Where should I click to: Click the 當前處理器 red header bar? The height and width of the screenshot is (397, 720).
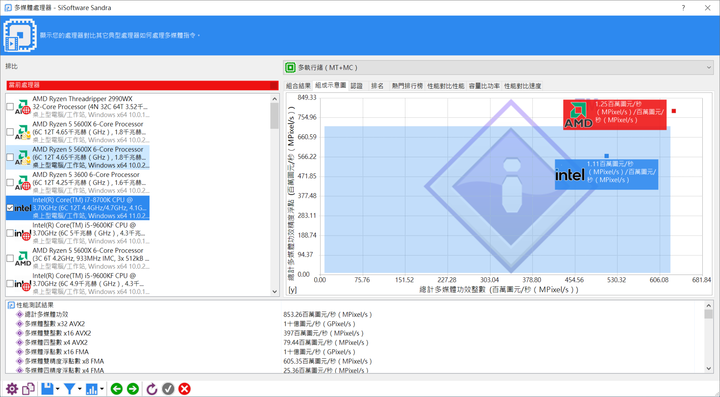(142, 85)
